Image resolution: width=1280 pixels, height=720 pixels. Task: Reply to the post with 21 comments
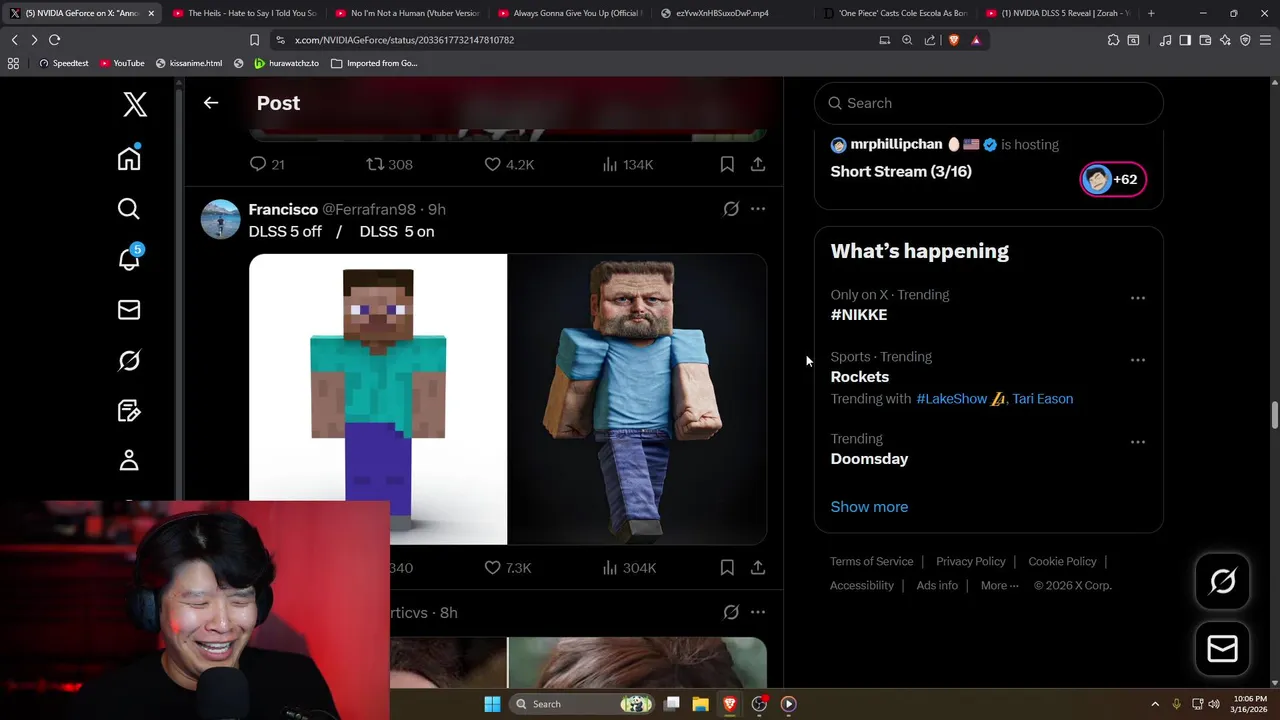pos(267,164)
